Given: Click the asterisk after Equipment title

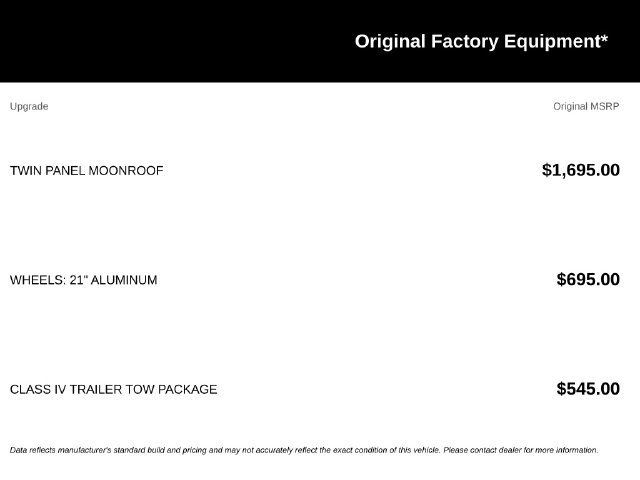Looking at the screenshot, I should (604, 38).
